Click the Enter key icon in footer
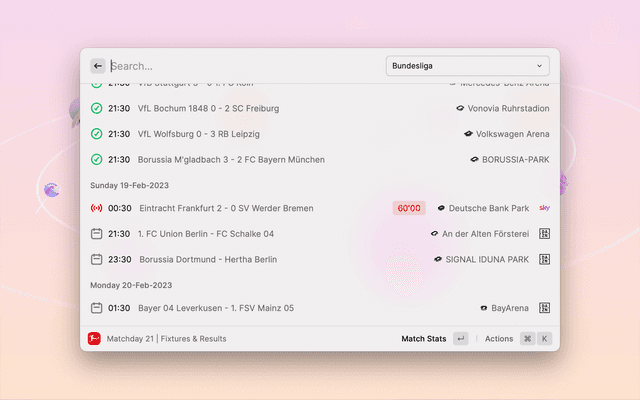 (460, 339)
